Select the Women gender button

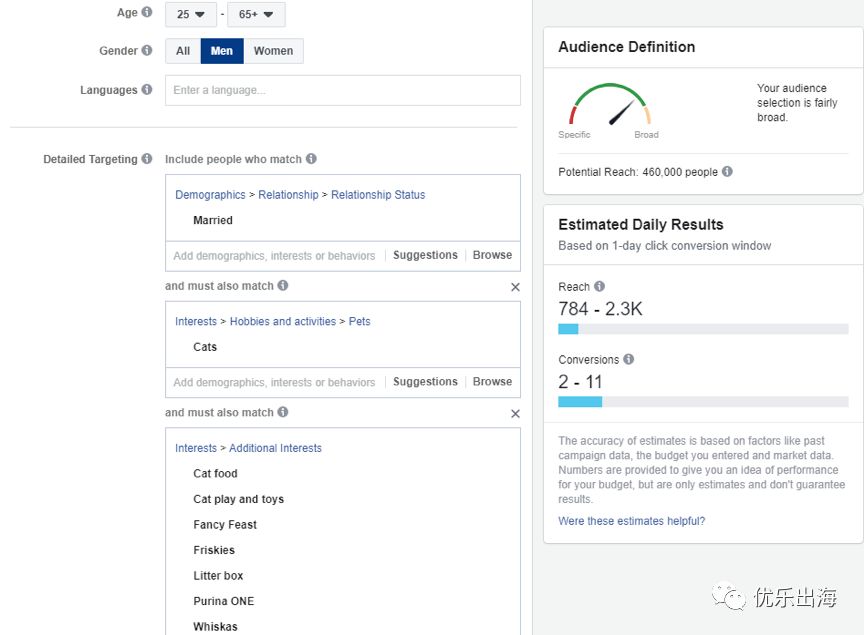click(x=273, y=51)
